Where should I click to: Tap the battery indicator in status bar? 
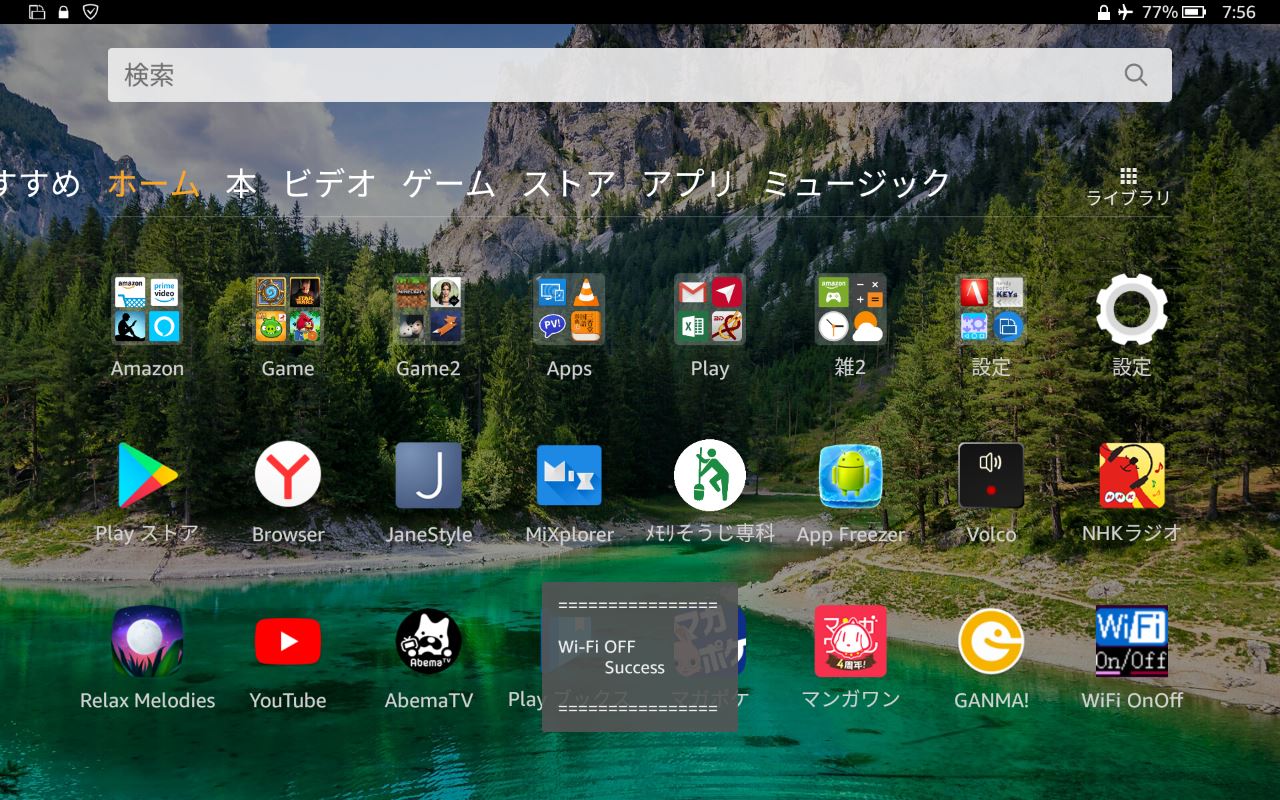coord(1194,12)
